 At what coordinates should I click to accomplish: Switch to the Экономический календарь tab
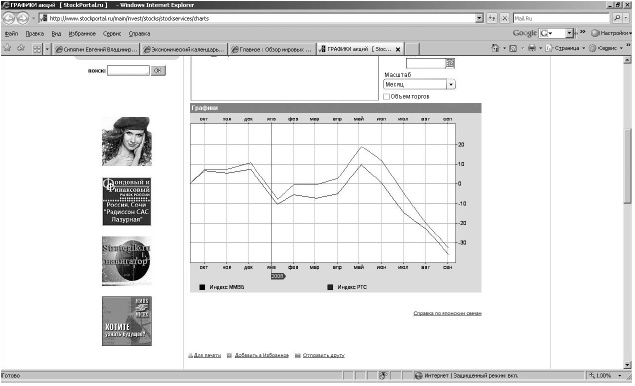pyautogui.click(x=184, y=49)
